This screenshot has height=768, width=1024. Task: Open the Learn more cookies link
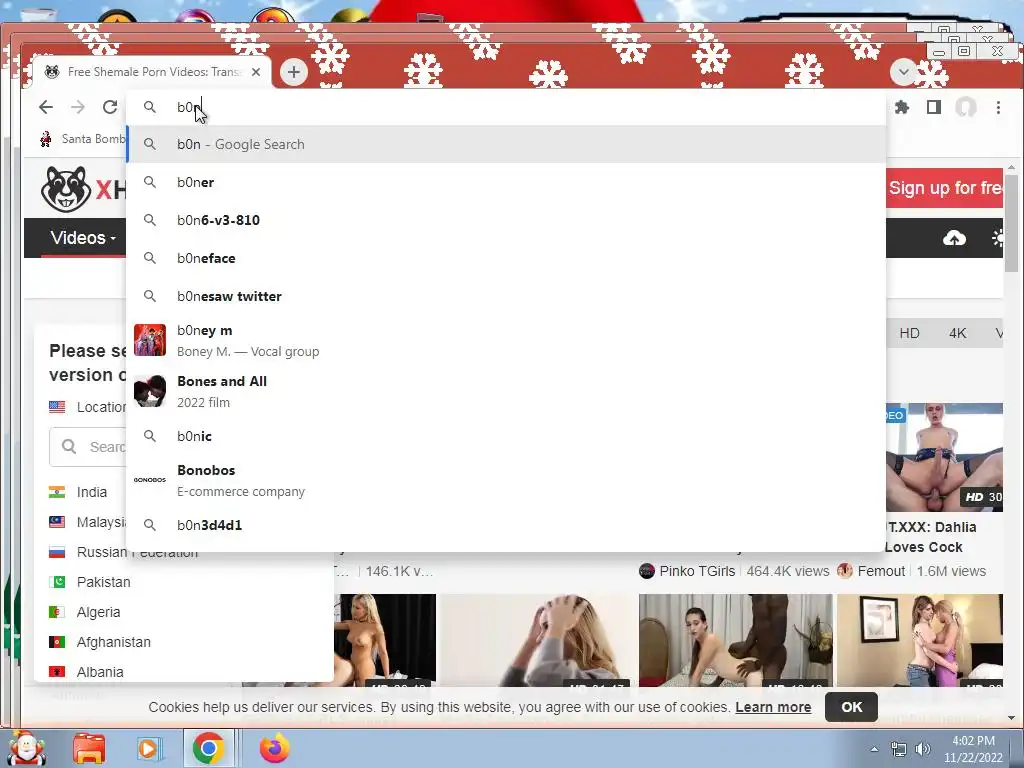pos(773,707)
